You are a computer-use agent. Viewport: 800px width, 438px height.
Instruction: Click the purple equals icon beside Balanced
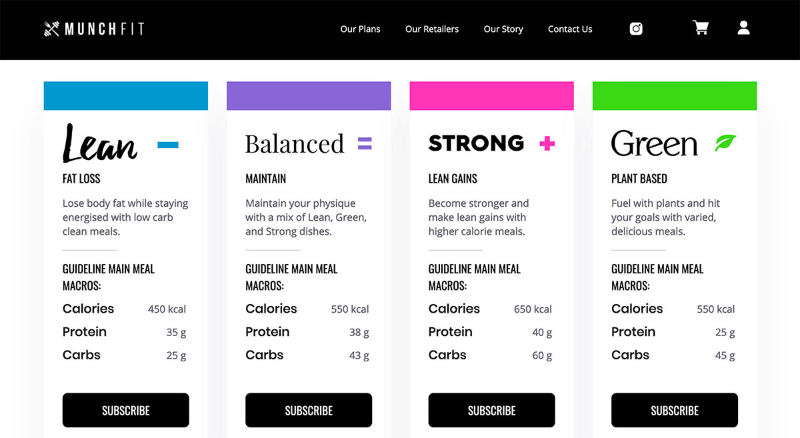click(x=365, y=143)
